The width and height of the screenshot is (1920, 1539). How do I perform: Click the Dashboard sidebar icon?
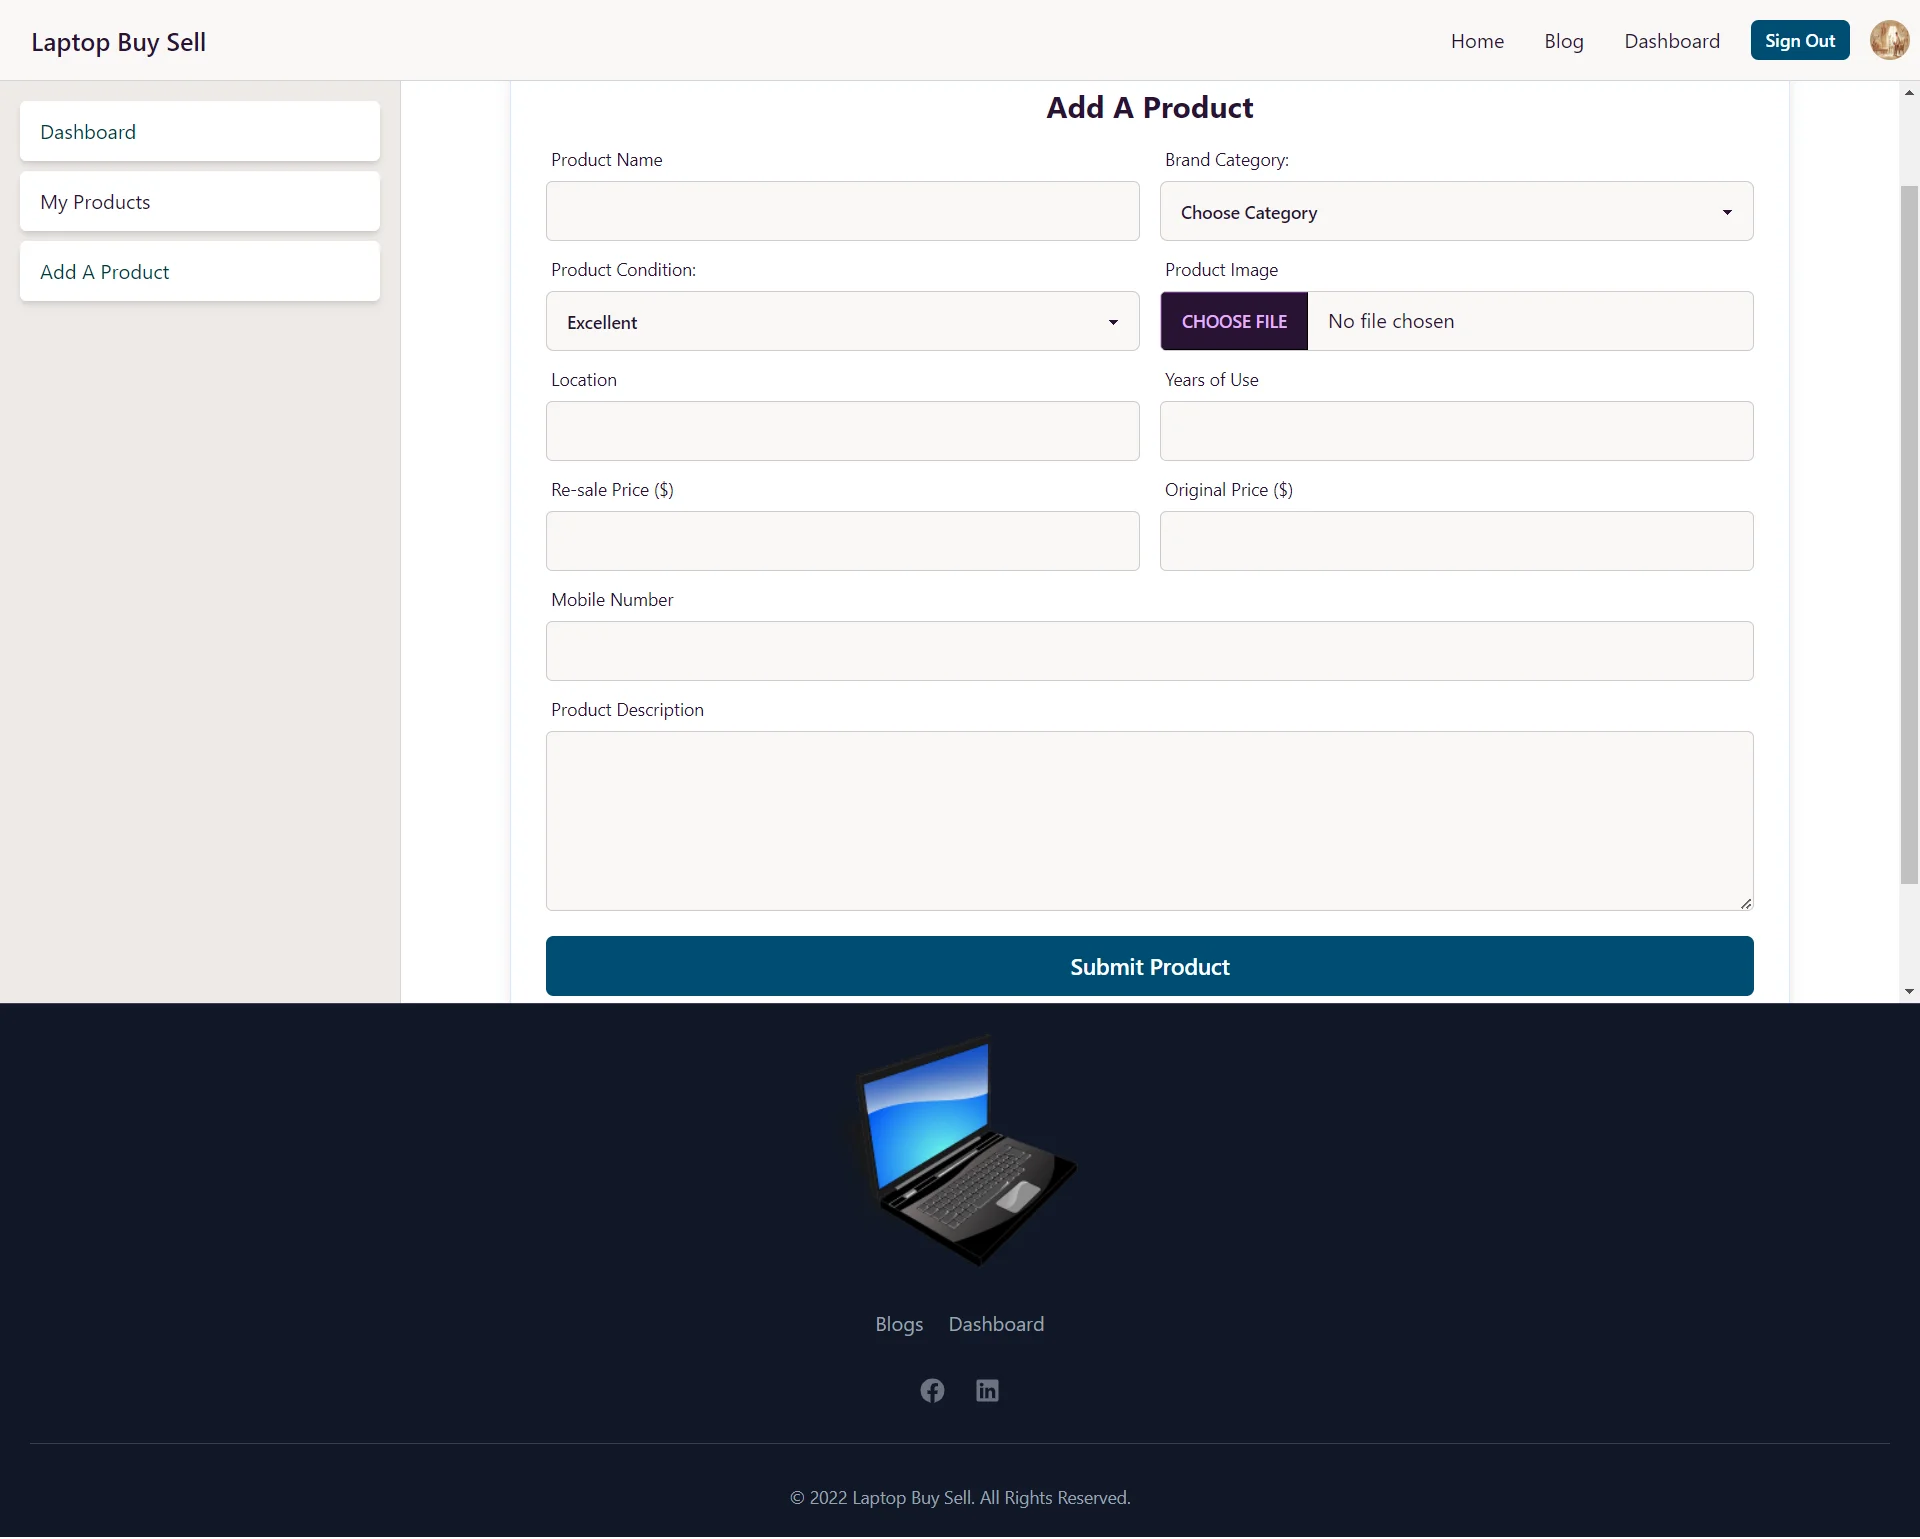[199, 130]
